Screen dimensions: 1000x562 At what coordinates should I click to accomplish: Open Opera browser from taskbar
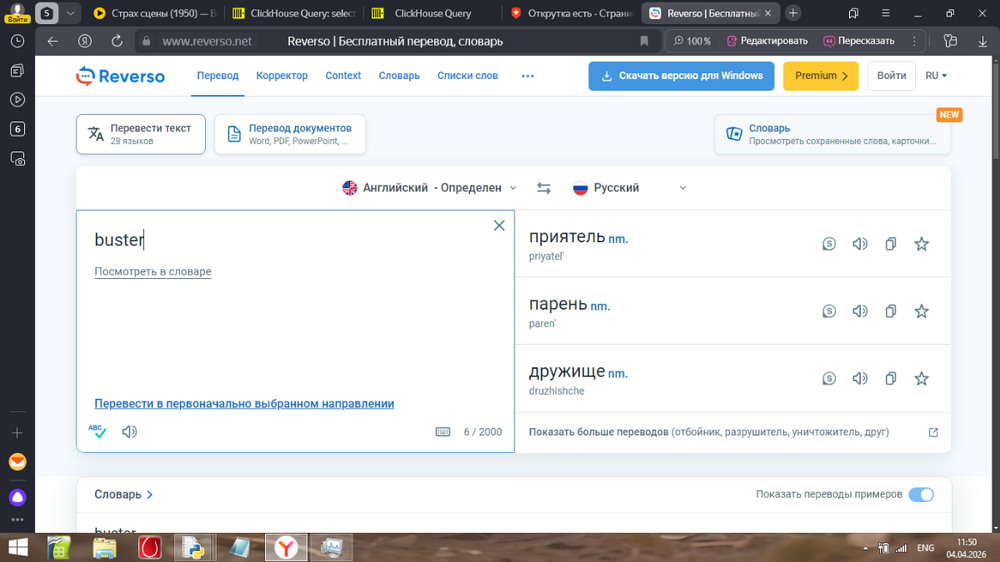point(149,547)
